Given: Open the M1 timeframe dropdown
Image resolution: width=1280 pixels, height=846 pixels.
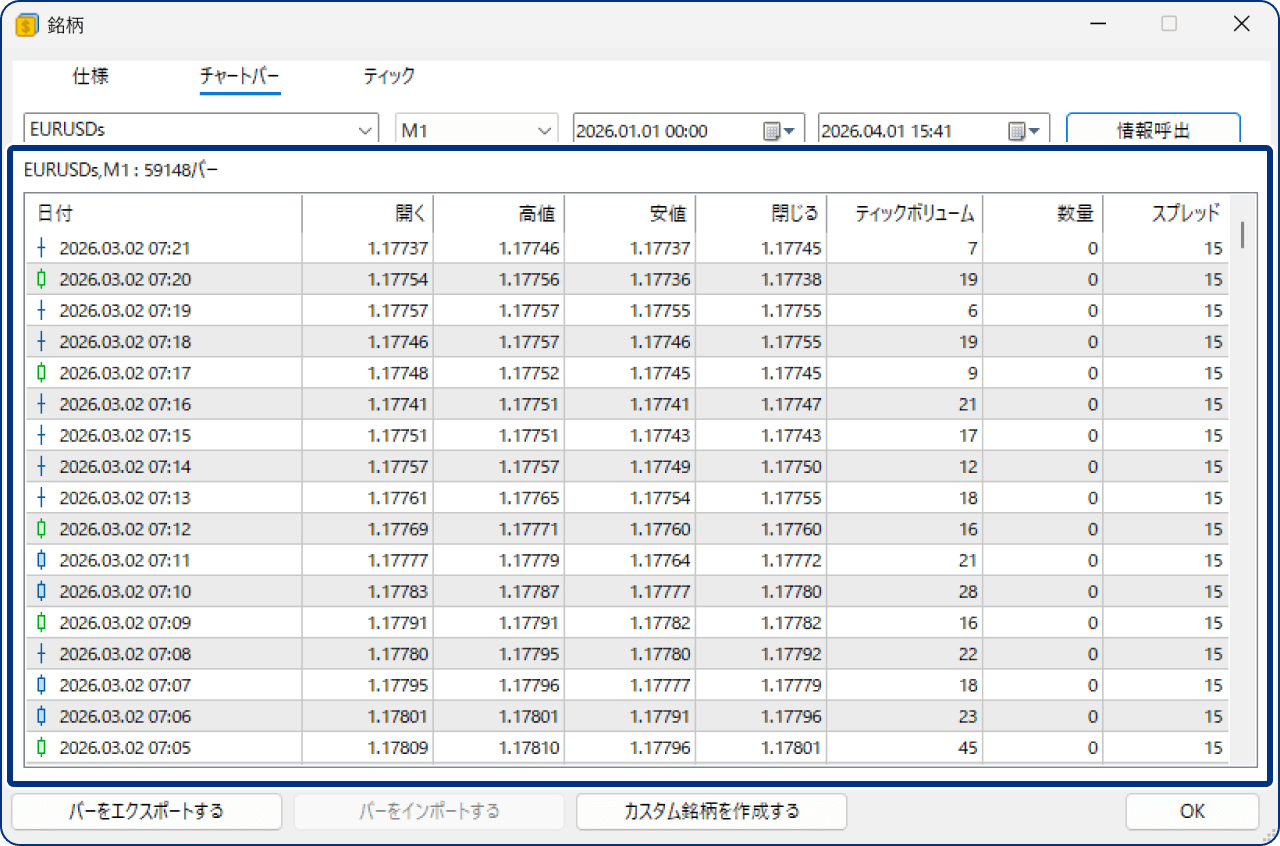Looking at the screenshot, I should (545, 128).
